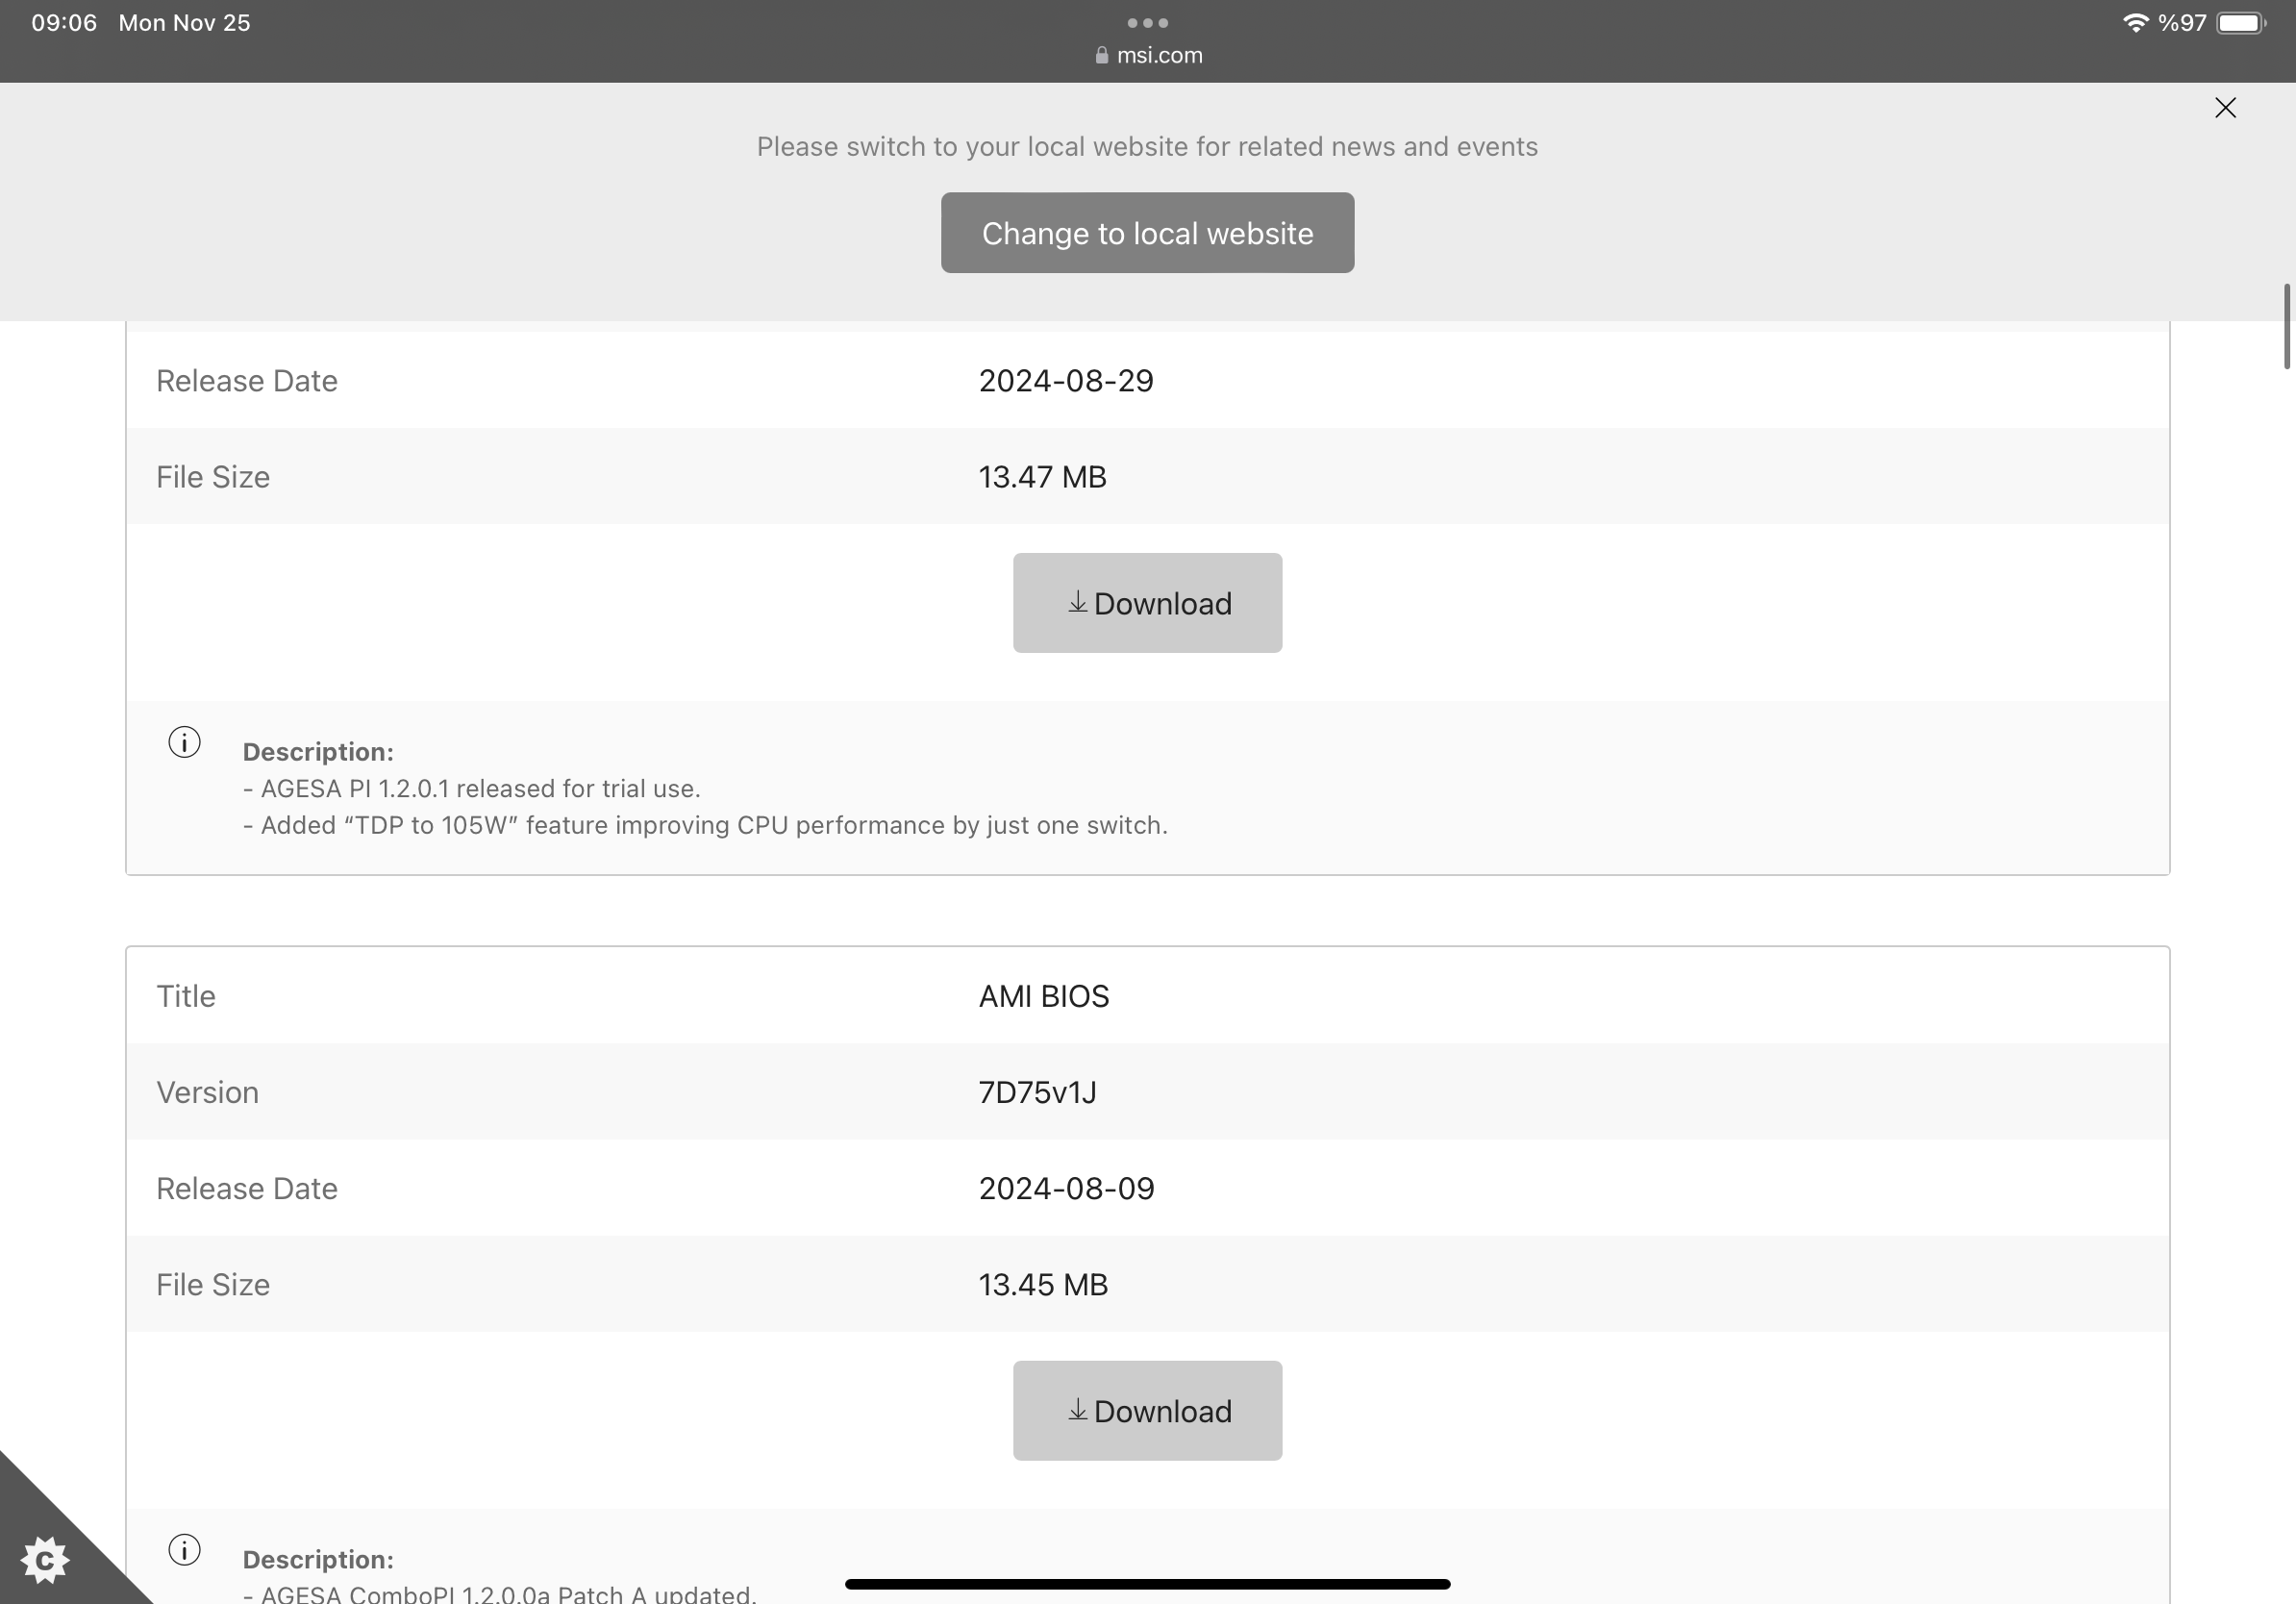Tap the Wi-Fi status icon
This screenshot has height=1604, width=2296.
click(2135, 22)
